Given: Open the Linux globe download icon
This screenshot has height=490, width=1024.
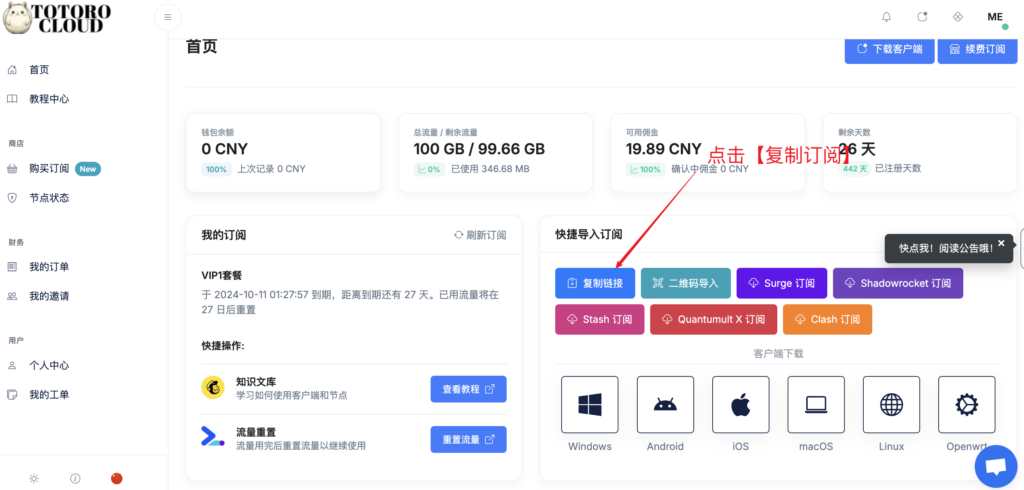Looking at the screenshot, I should [x=892, y=405].
